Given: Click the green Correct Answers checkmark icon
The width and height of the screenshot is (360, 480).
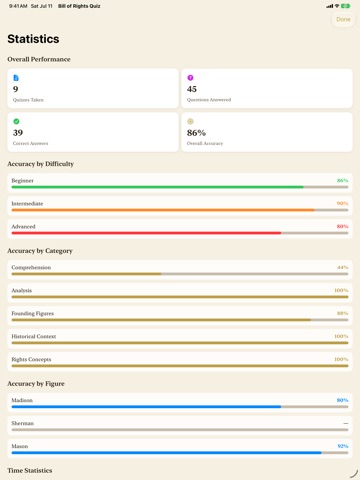Looking at the screenshot, I should [16, 121].
